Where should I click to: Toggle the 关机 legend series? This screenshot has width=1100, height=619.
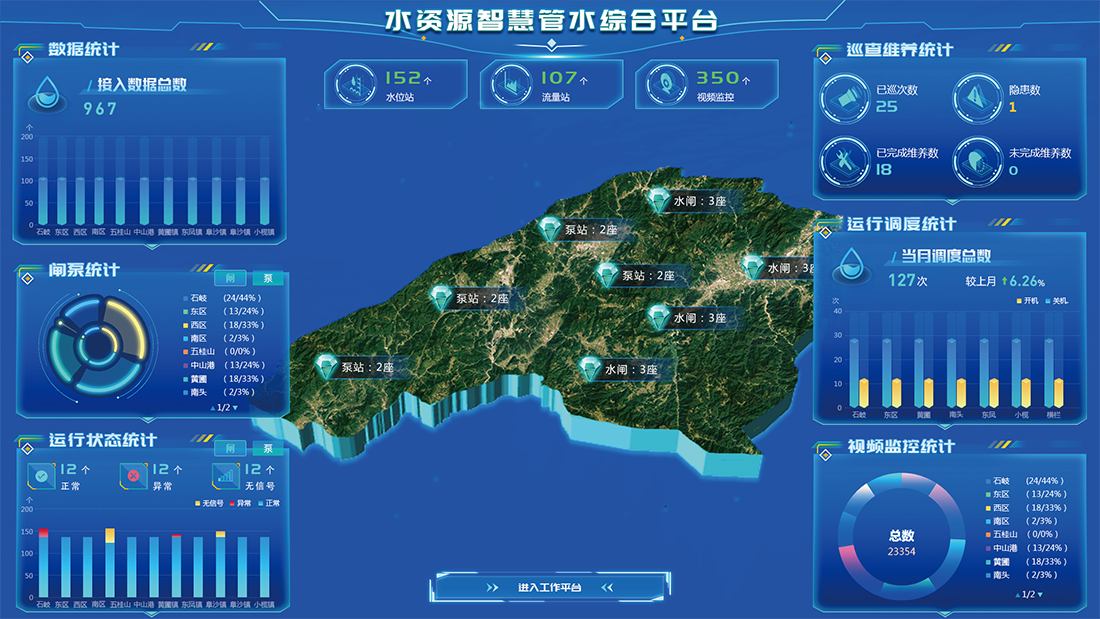pyautogui.click(x=1055, y=300)
